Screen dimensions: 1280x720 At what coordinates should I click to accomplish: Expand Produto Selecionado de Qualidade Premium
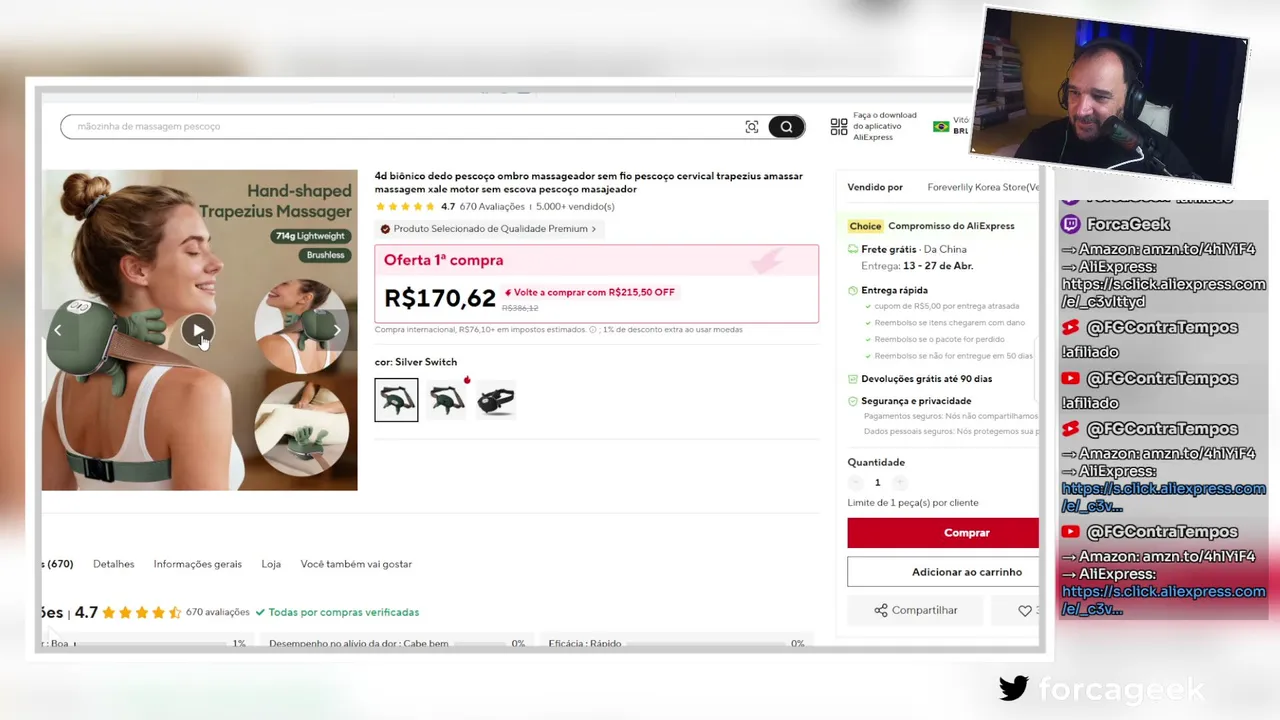488,229
